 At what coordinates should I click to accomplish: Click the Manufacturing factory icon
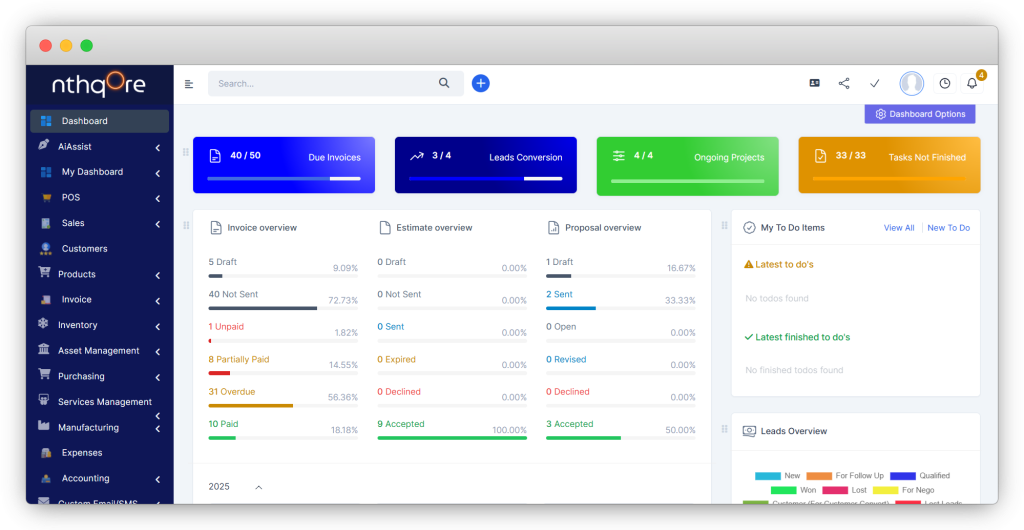(x=44, y=426)
